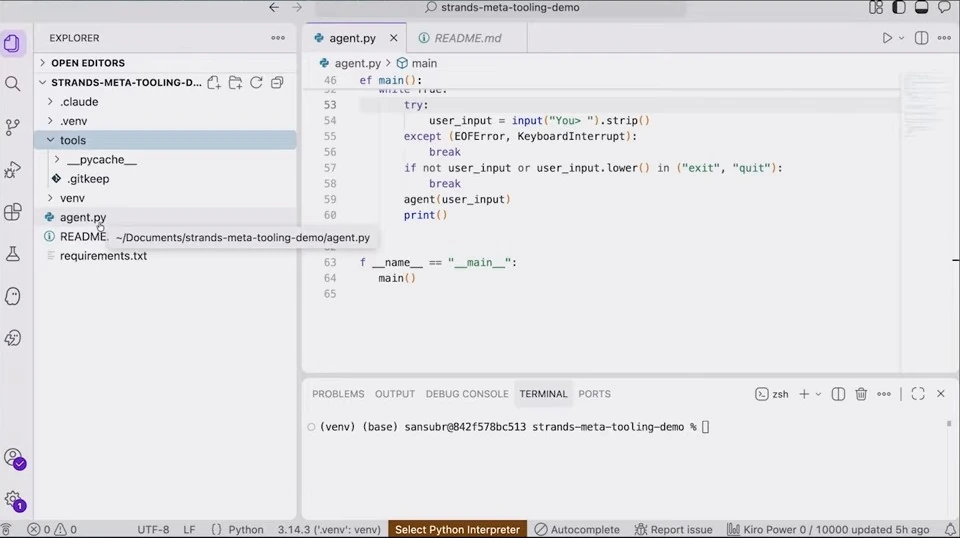Open the Kiro Power usage status item
Screen dimensions: 960x538
[828, 529]
